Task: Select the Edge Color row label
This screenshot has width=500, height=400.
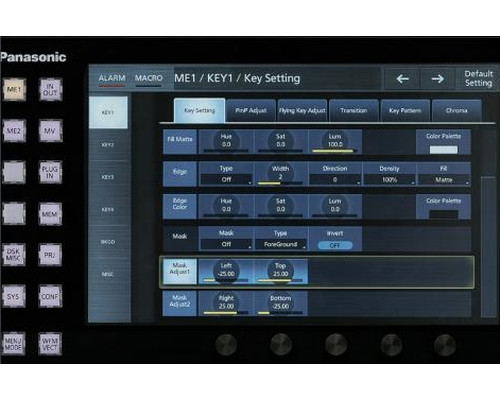Action: tap(180, 206)
